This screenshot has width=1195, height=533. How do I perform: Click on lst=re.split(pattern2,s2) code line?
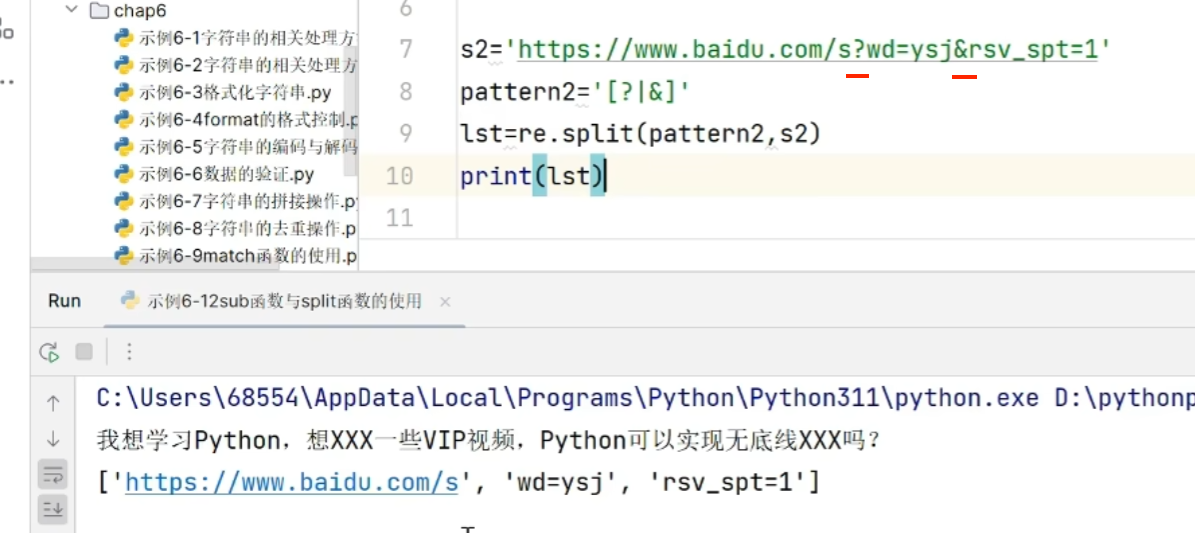pos(640,134)
